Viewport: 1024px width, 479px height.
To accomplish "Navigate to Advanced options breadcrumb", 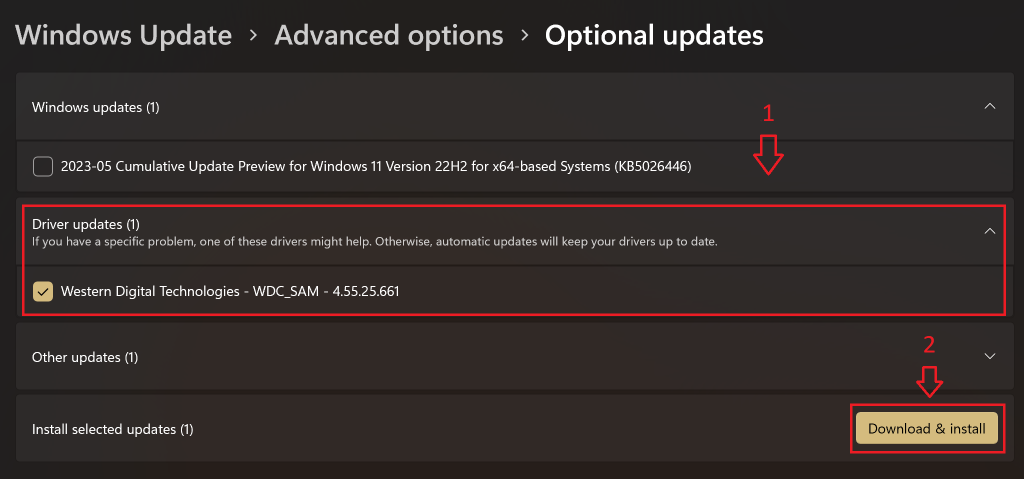I will (x=389, y=36).
